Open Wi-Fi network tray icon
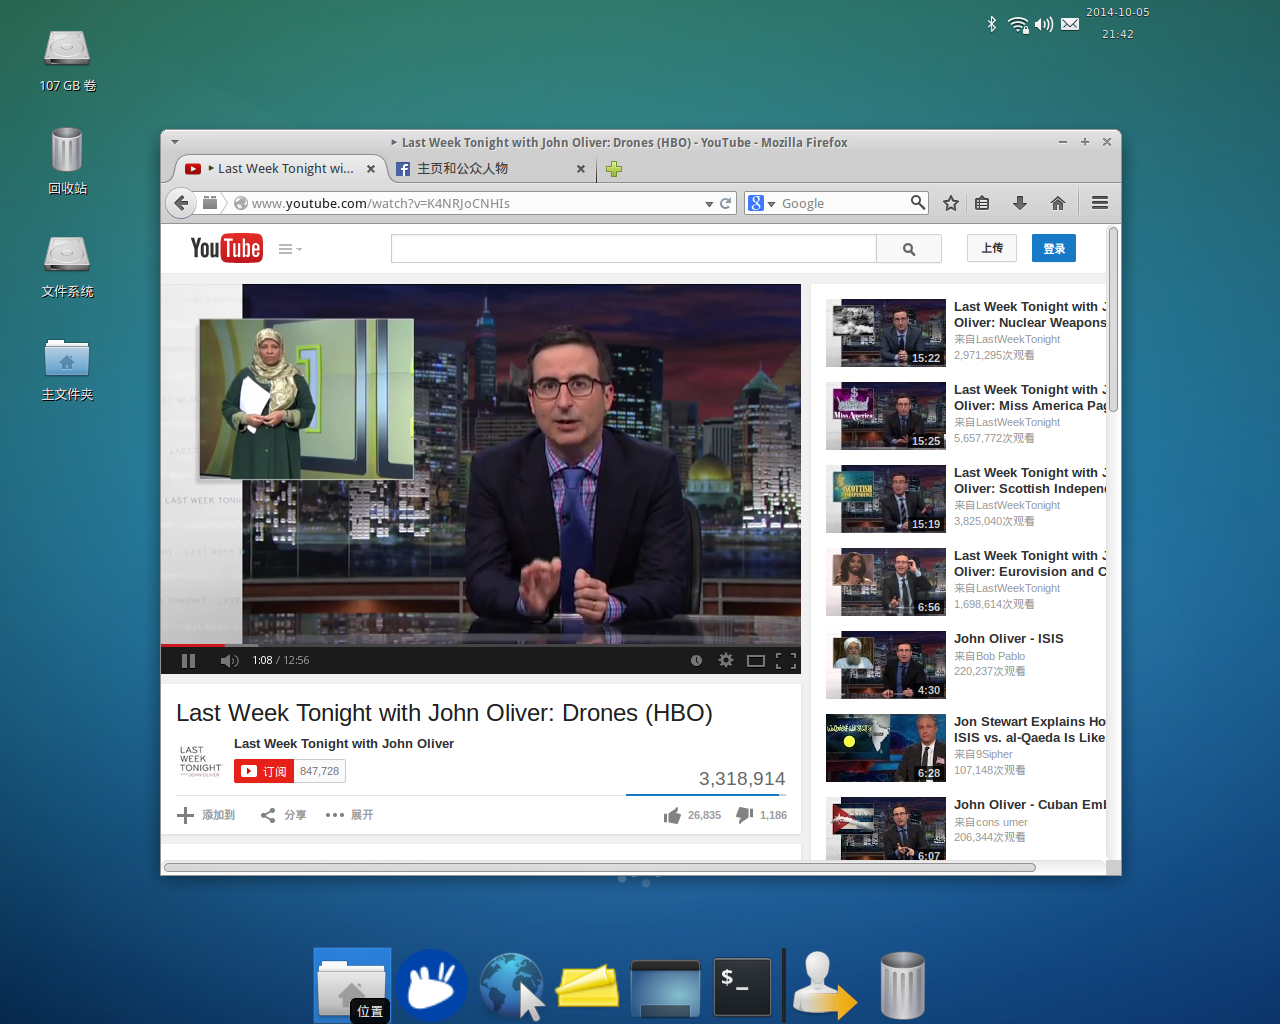Screen dimensions: 1280x1024 coord(1018,24)
